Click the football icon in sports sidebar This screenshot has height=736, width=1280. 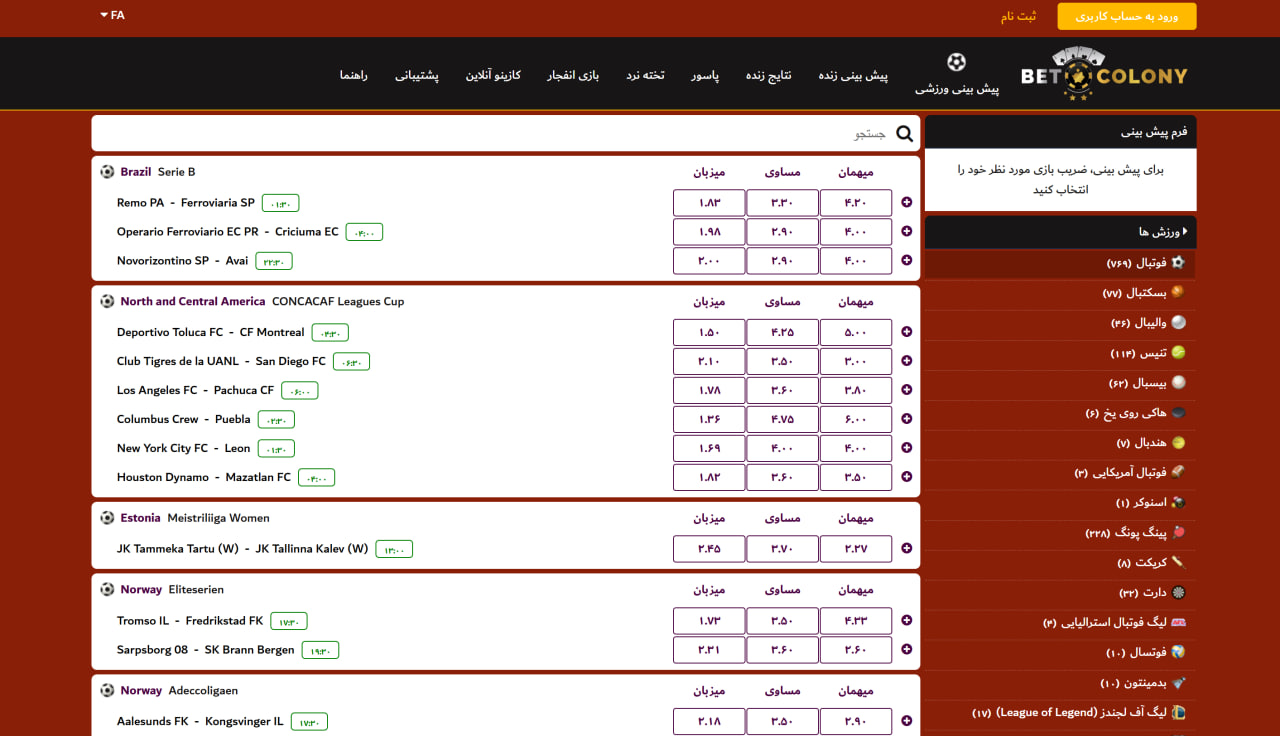(1178, 262)
